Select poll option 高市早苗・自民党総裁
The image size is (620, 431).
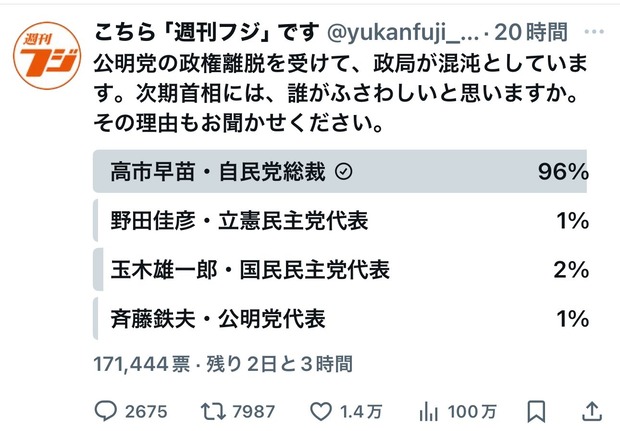(x=340, y=172)
